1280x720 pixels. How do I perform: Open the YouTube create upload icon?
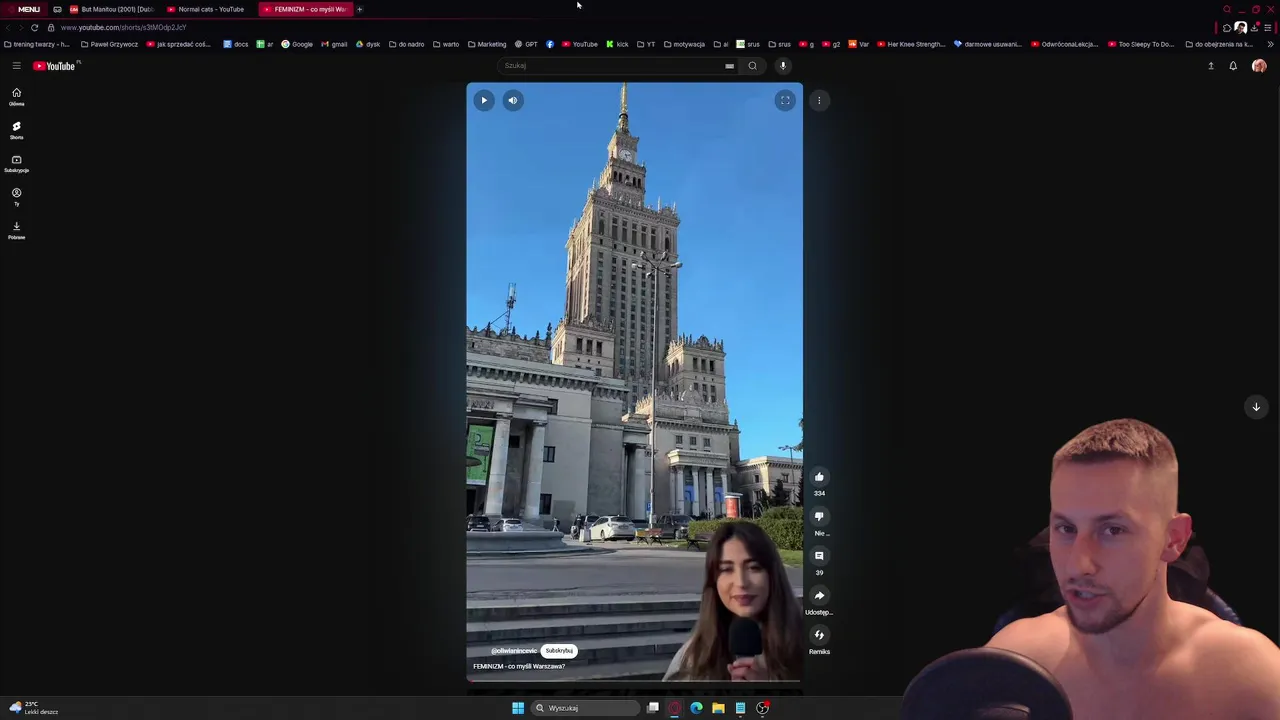click(x=1211, y=66)
